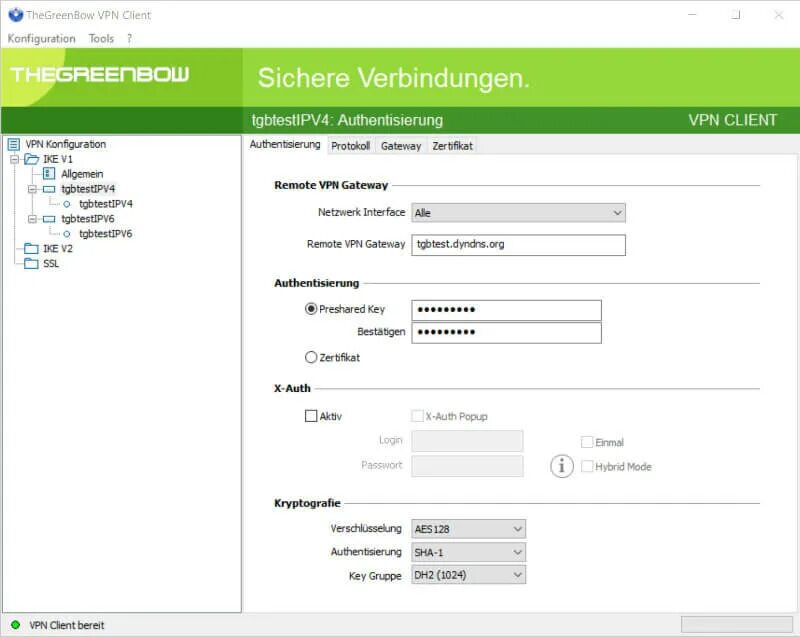This screenshot has width=800, height=637.
Task: Switch to the Authentisierung tab
Action: [285, 144]
